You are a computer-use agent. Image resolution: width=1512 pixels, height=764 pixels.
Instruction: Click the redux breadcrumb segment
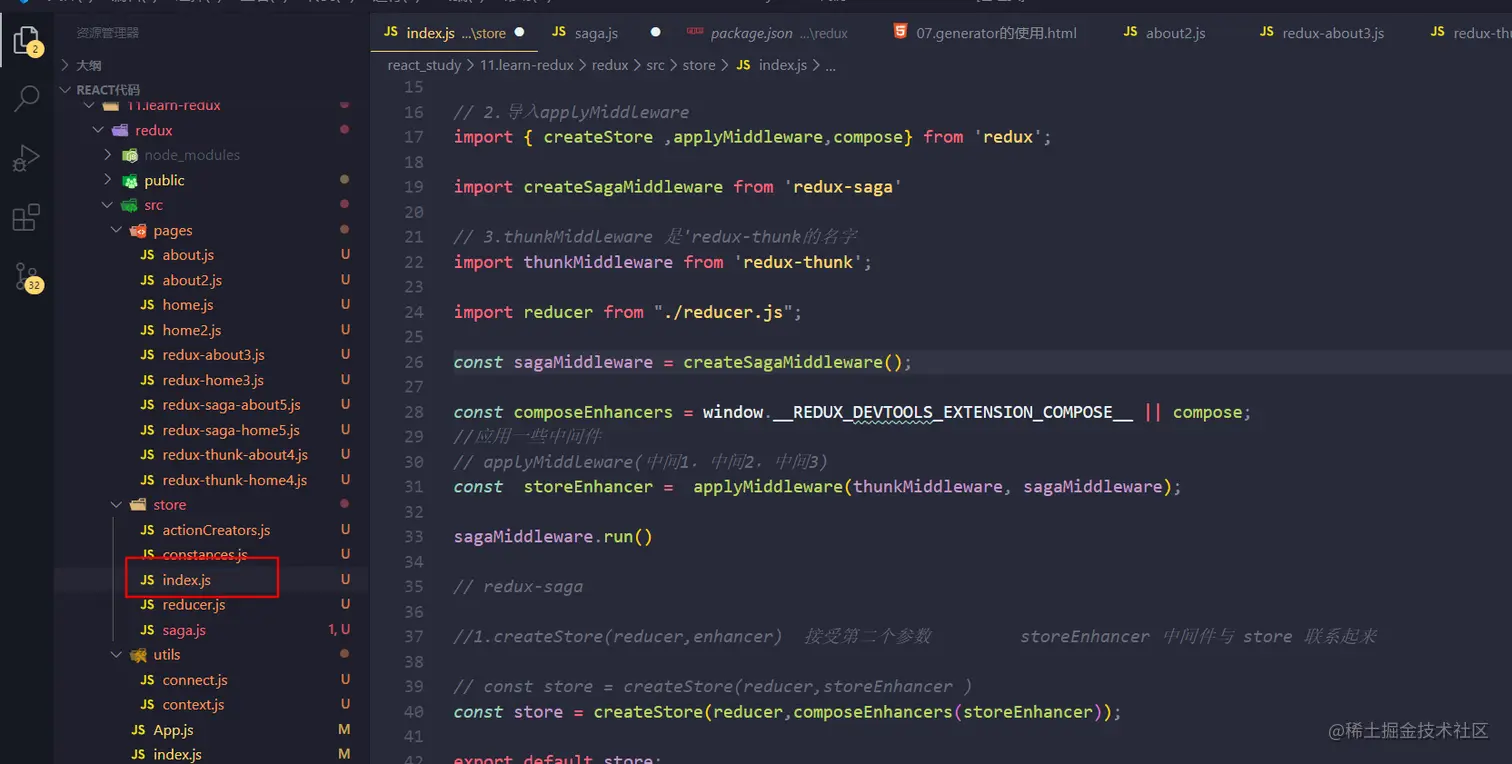click(x=610, y=65)
